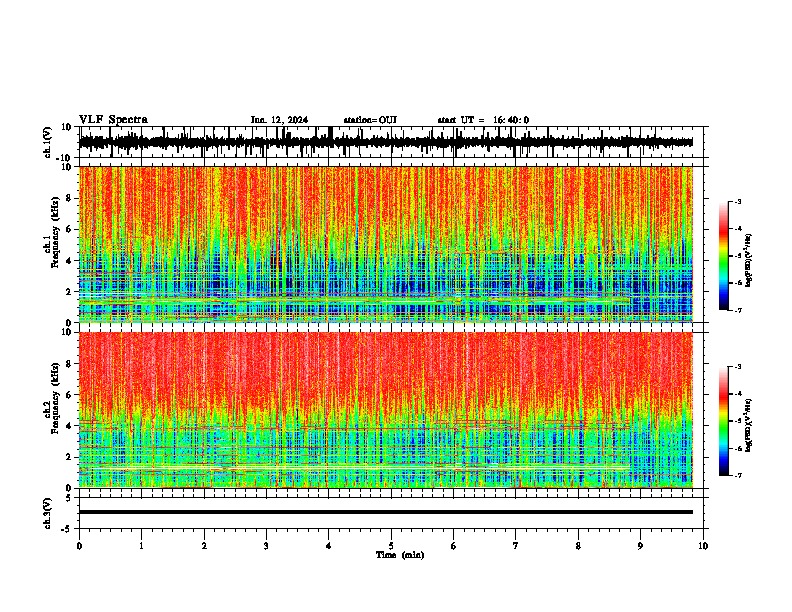
Task: Click the ch.2 spectrogram color scale bar
Action: tap(724, 421)
